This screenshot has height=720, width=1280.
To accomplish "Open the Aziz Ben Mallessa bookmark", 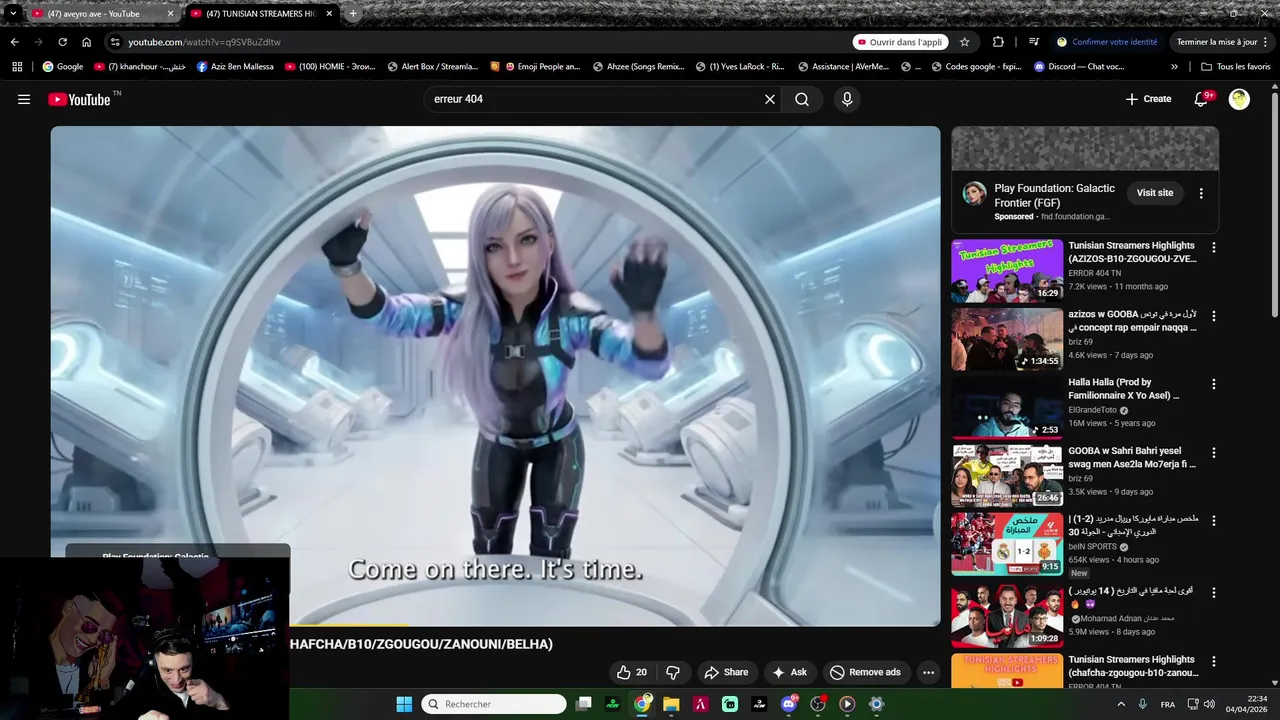I will (235, 67).
